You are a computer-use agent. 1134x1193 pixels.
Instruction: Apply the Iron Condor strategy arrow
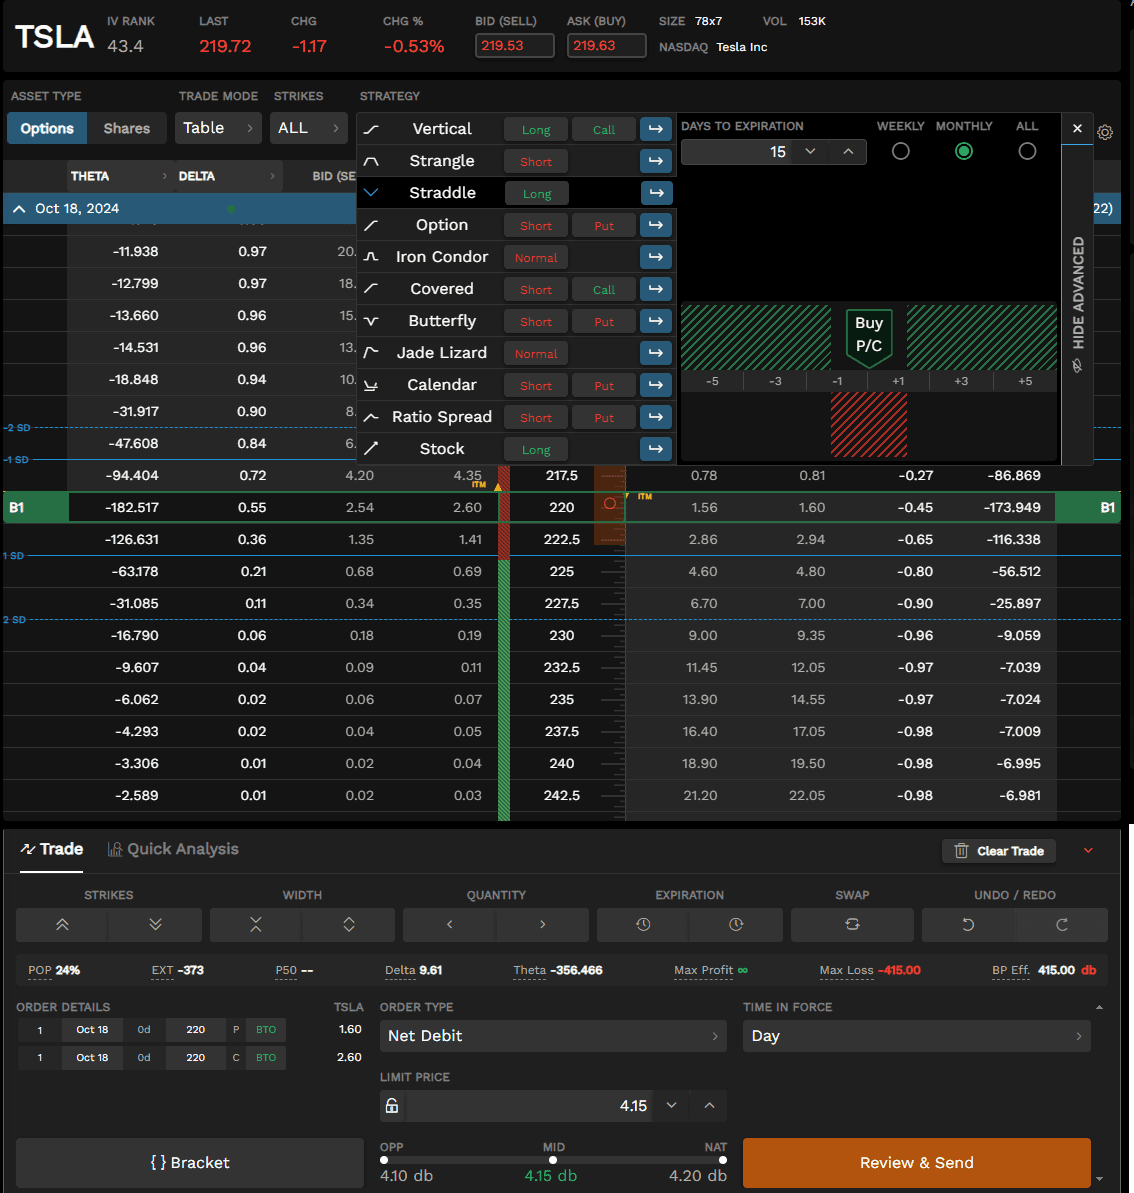656,257
